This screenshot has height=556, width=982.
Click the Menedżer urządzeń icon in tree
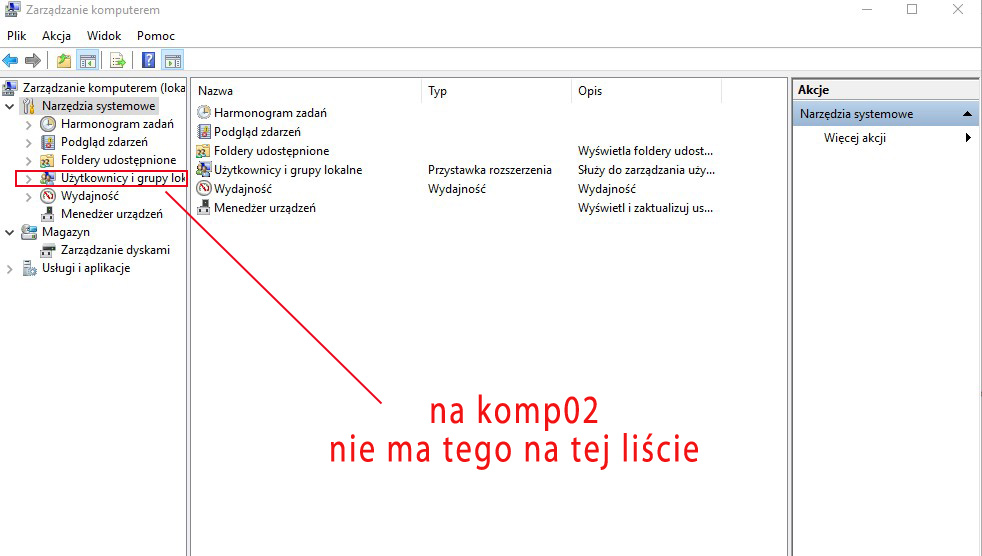point(48,214)
